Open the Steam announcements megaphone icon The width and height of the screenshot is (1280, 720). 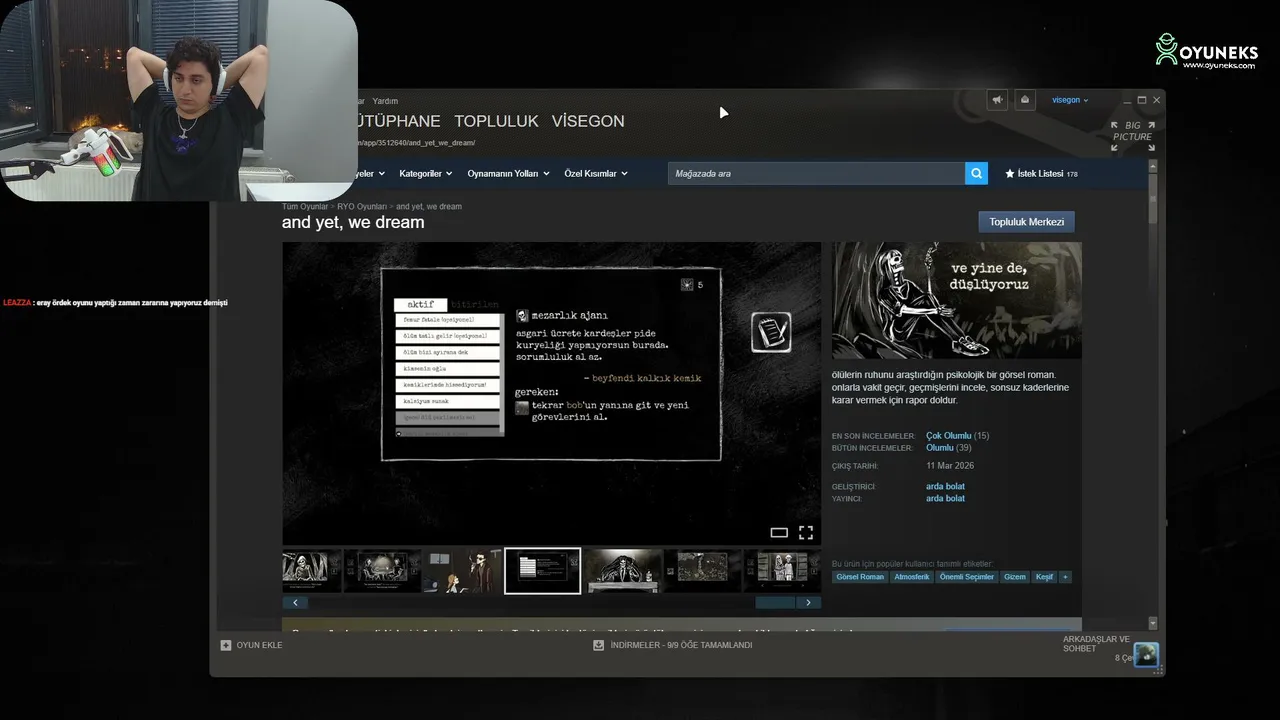pyautogui.click(x=997, y=100)
